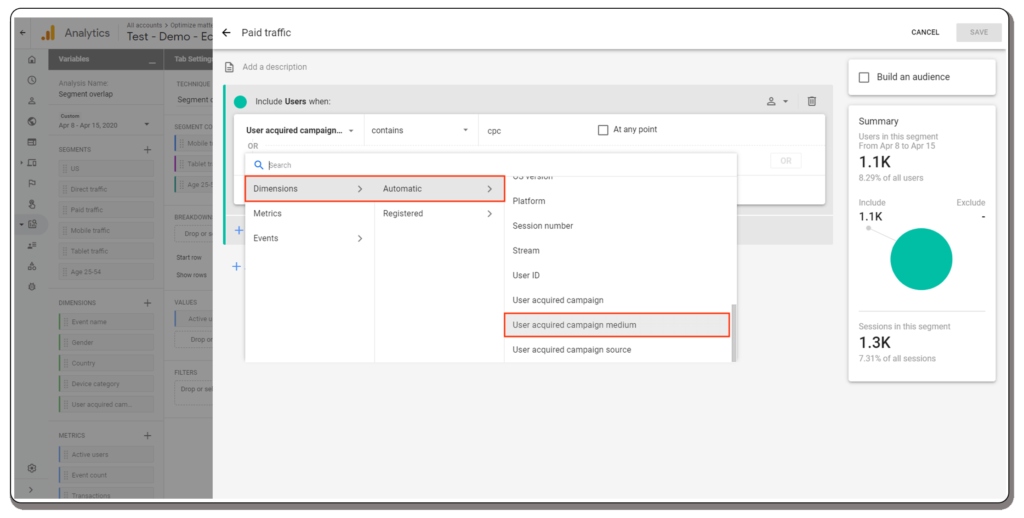This screenshot has width=1024, height=518.
Task: Click the CANCEL button
Action: [925, 33]
